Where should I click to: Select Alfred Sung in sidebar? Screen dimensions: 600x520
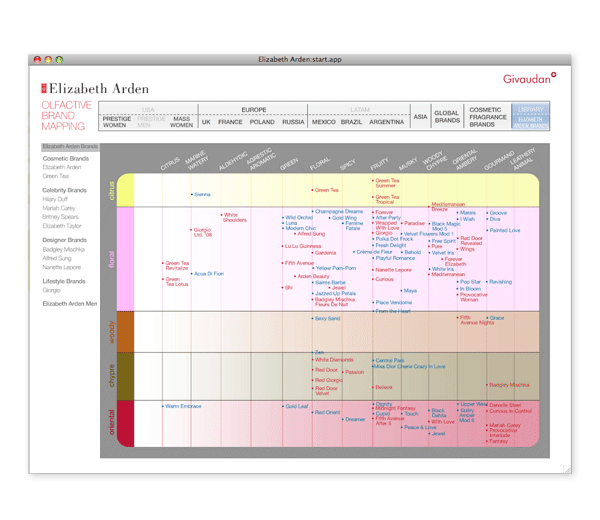pyautogui.click(x=57, y=258)
